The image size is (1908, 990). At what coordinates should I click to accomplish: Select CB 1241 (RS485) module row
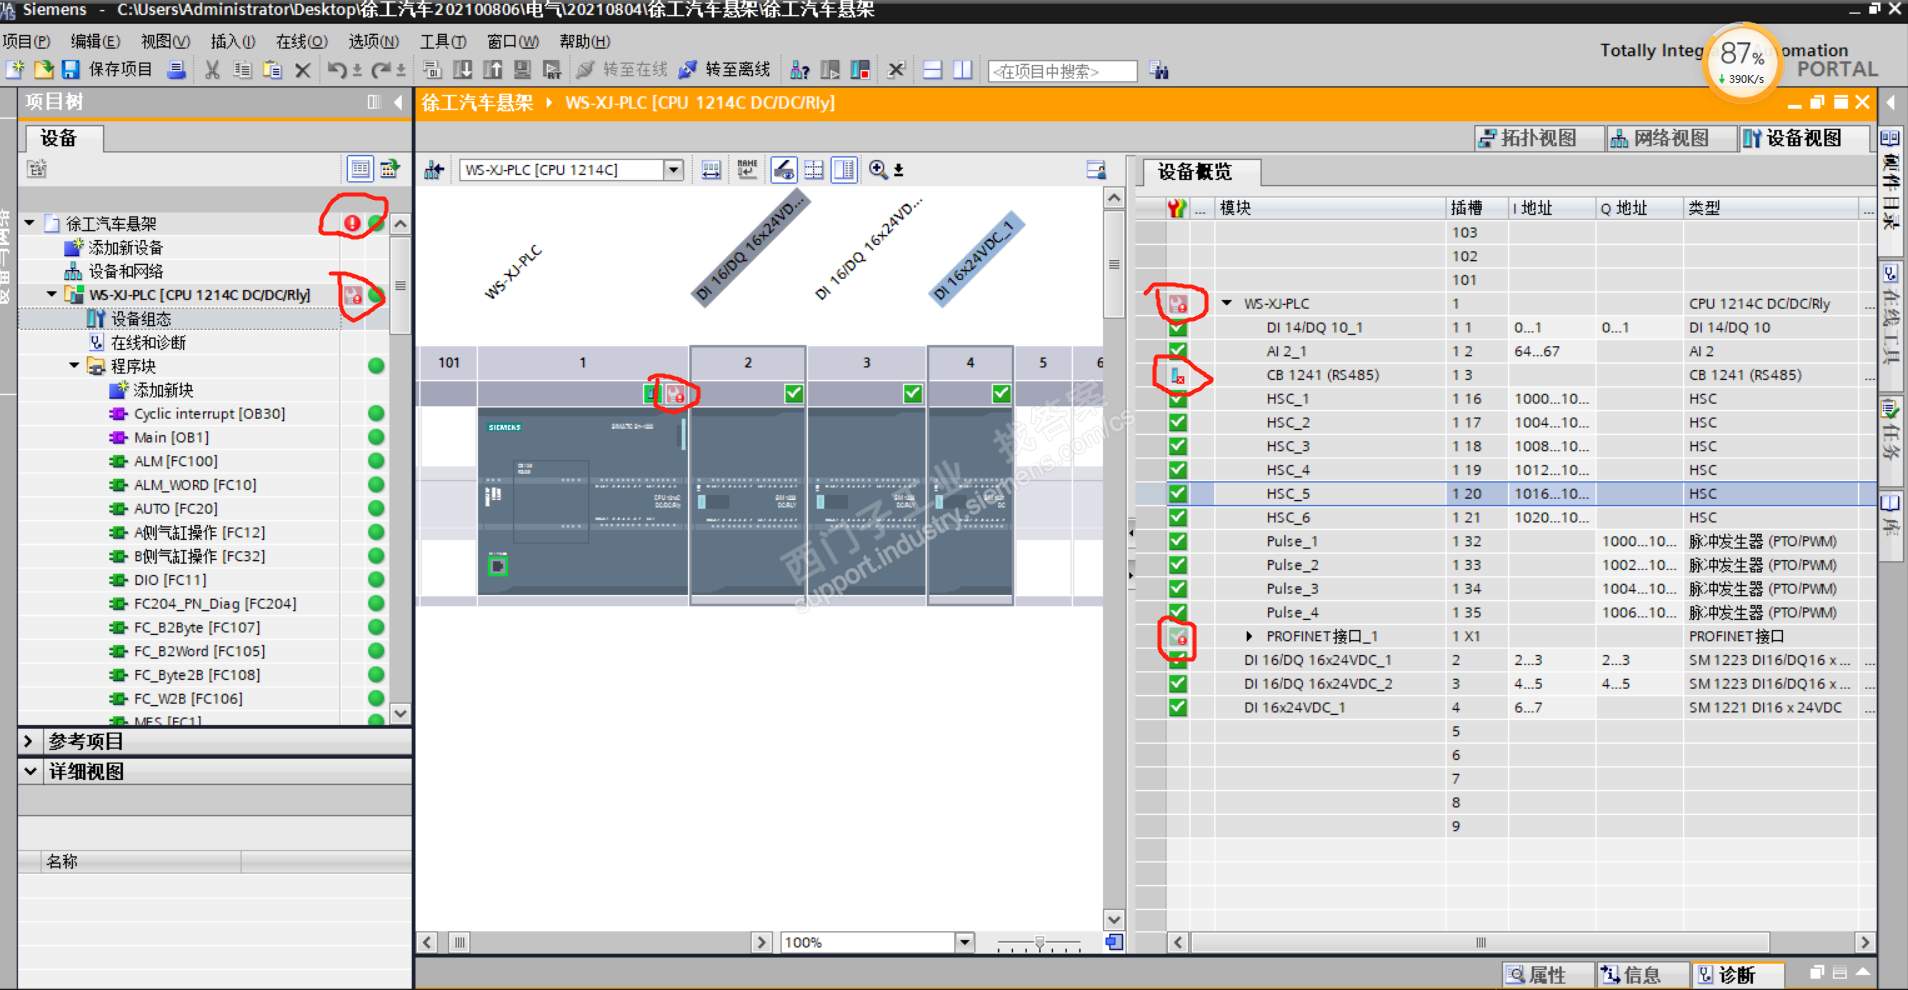tap(1505, 375)
